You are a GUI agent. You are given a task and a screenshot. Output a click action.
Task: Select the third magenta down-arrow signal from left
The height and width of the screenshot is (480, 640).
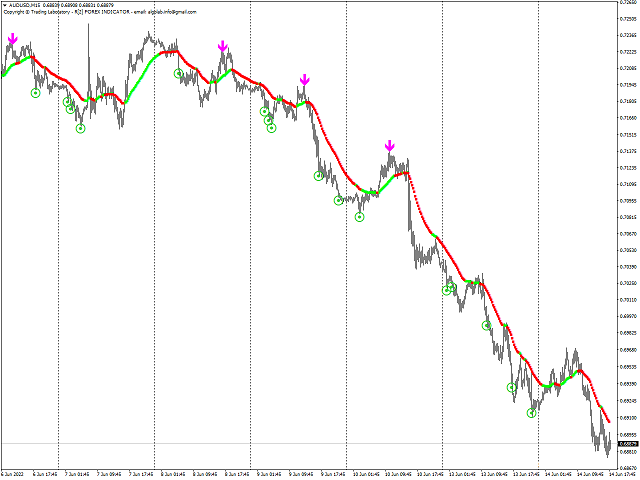[x=304, y=80]
